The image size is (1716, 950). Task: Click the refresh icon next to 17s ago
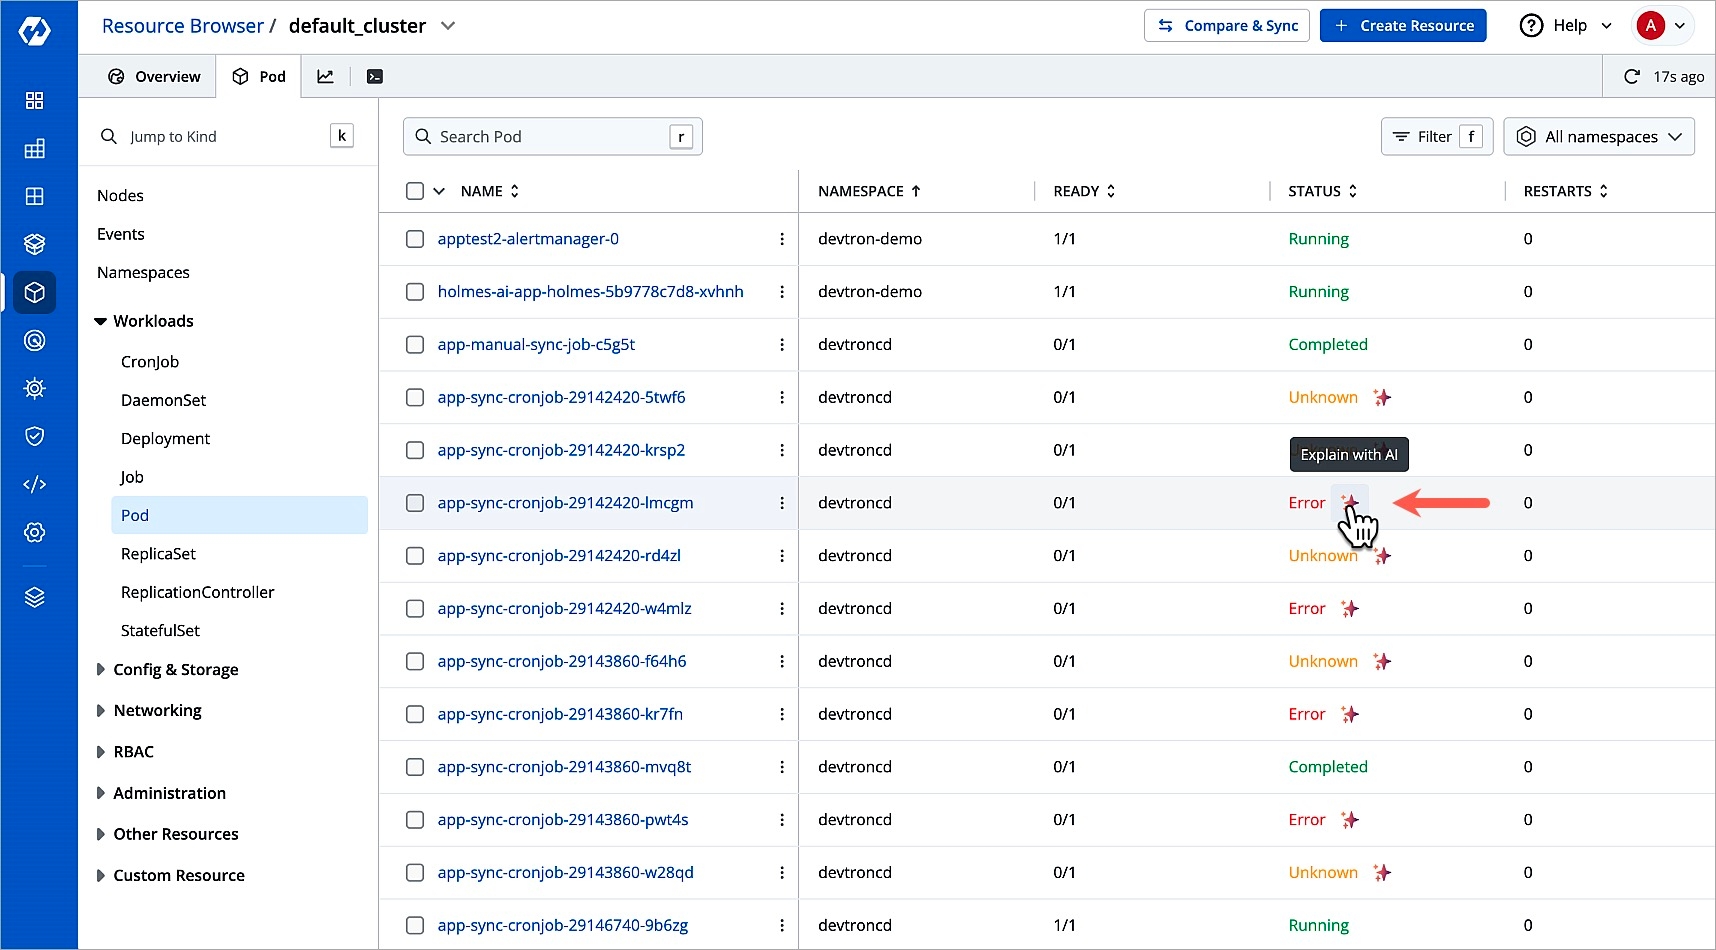1631,77
